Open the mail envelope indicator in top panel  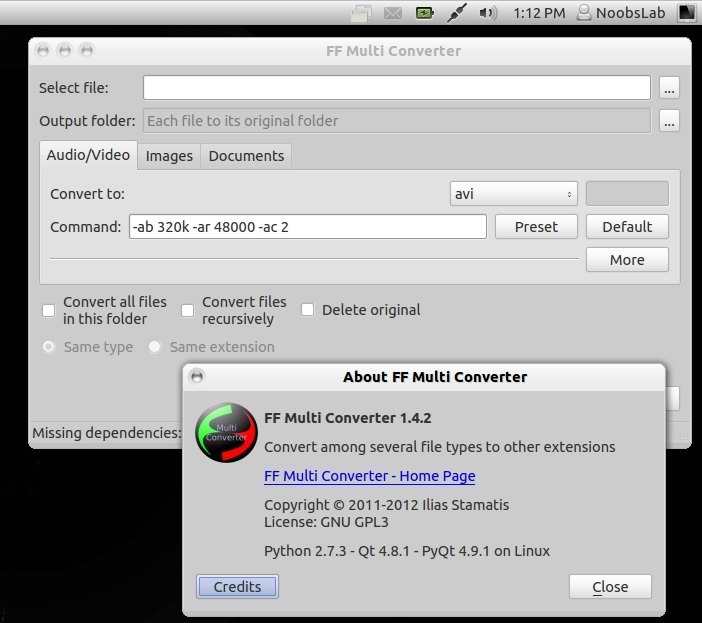pyautogui.click(x=393, y=13)
